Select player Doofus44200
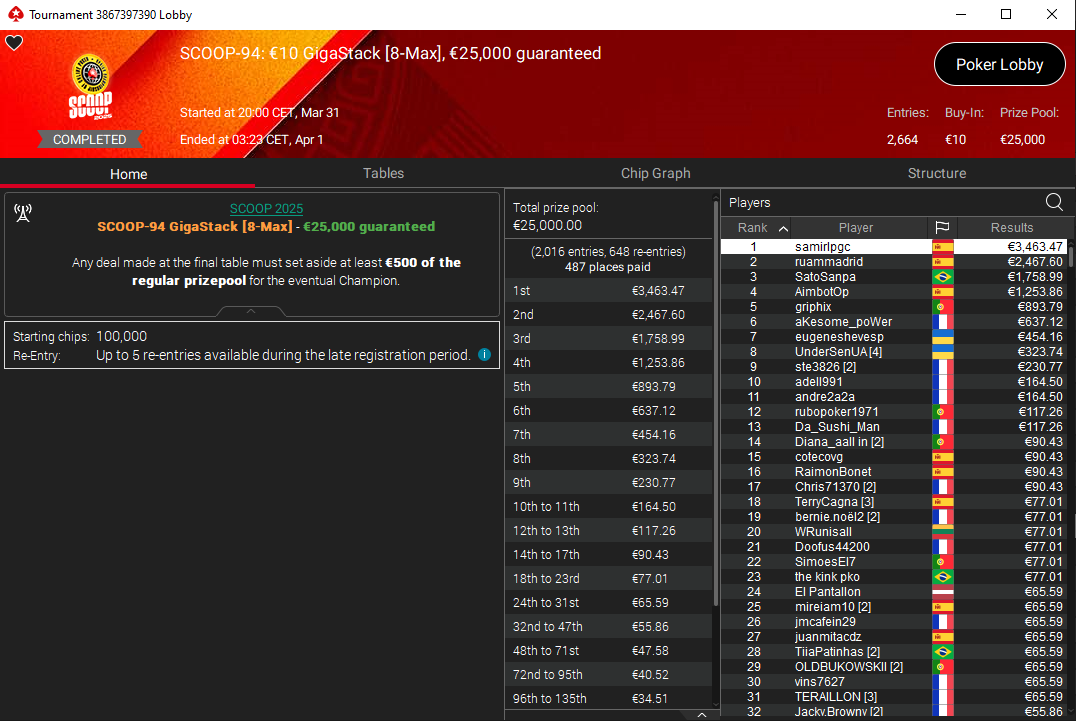1076x721 pixels. coord(893,547)
